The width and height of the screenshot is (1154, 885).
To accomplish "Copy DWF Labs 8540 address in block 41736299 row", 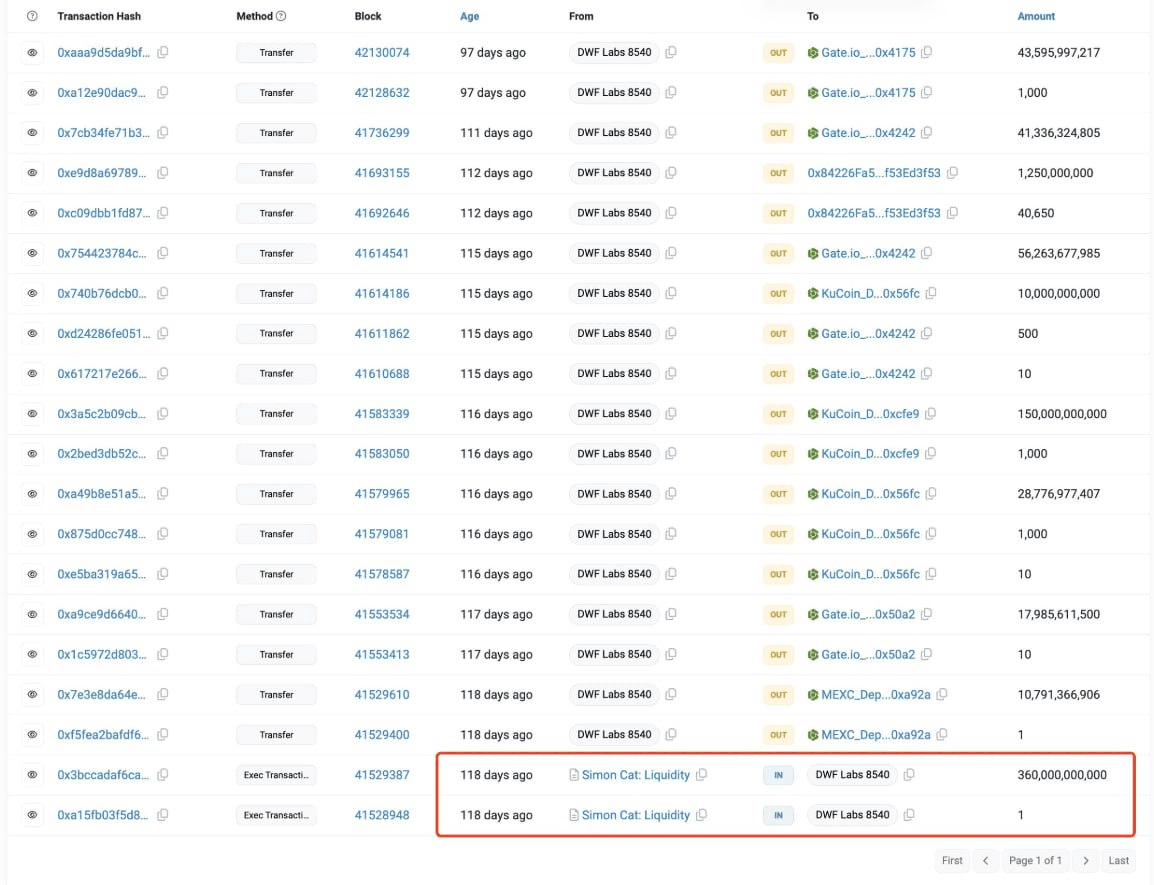I will pos(670,133).
